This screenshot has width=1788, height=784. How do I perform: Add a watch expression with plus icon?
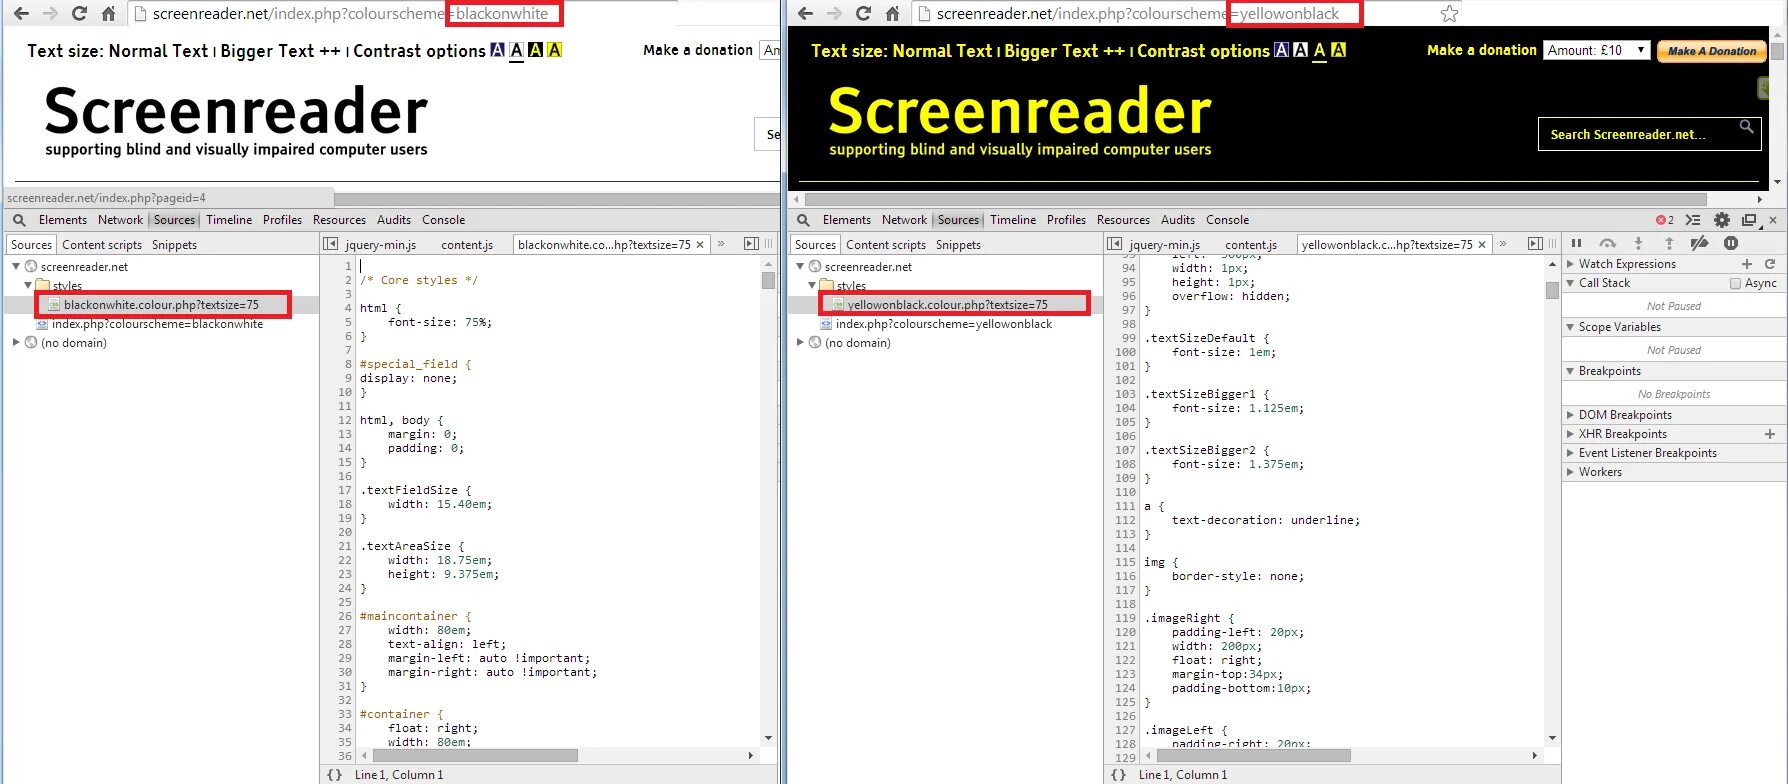coord(1746,264)
